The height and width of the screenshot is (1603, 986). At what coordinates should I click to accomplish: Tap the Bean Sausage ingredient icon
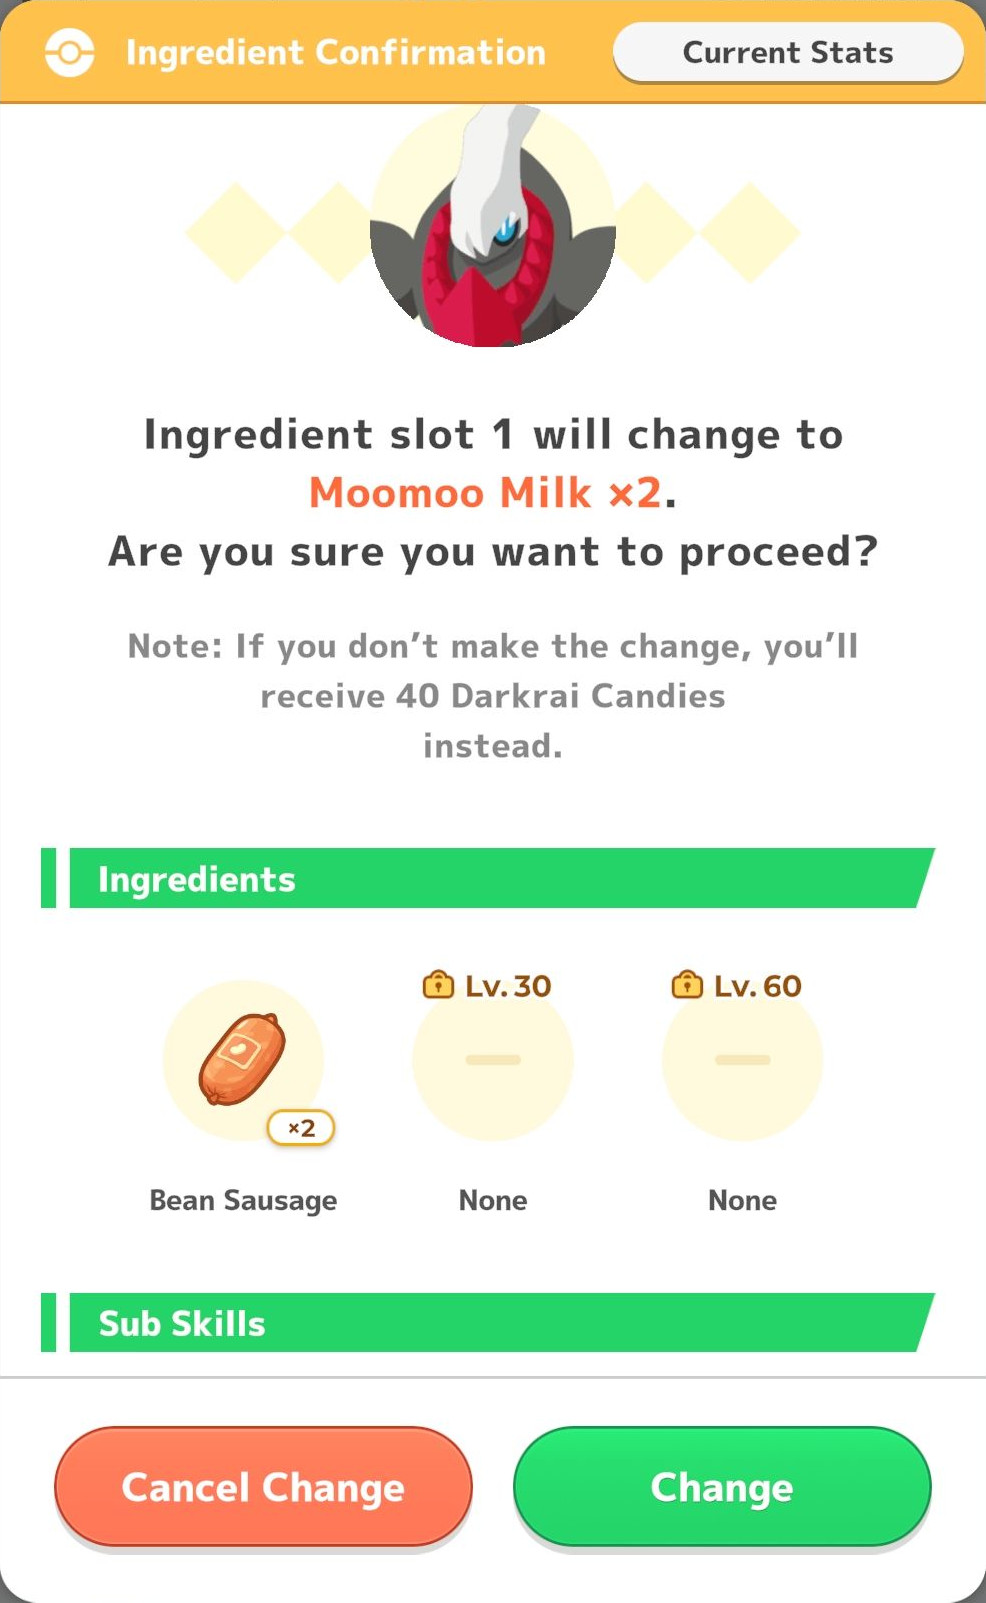pyautogui.click(x=243, y=1059)
